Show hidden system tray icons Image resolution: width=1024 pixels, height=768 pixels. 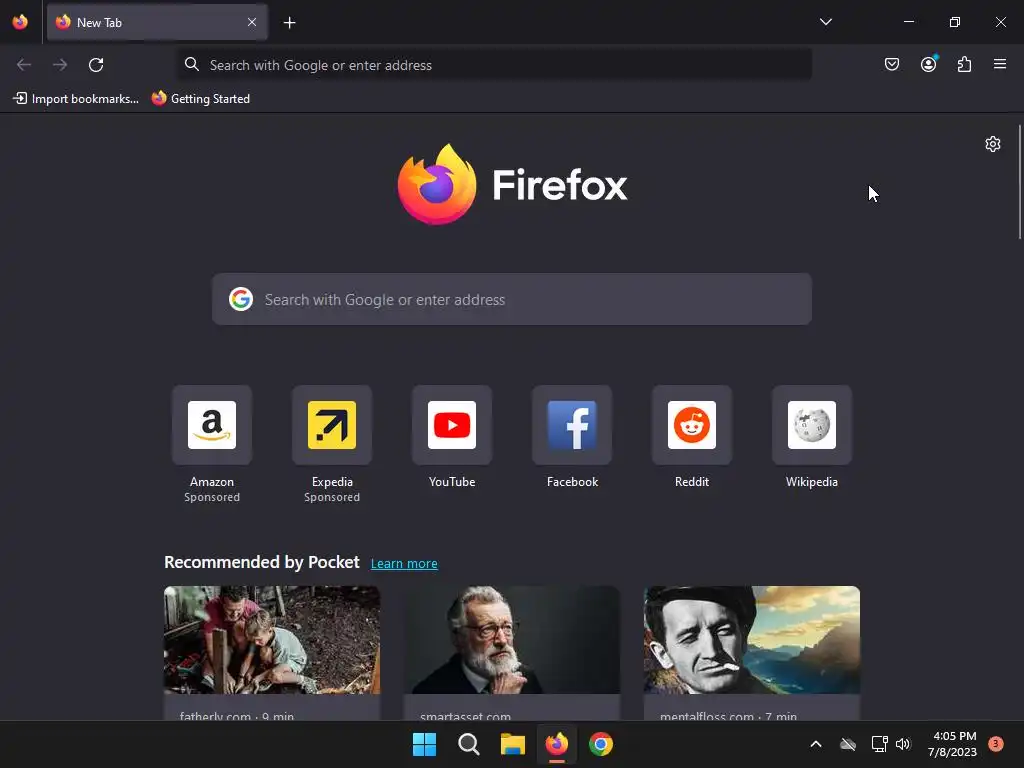(816, 744)
